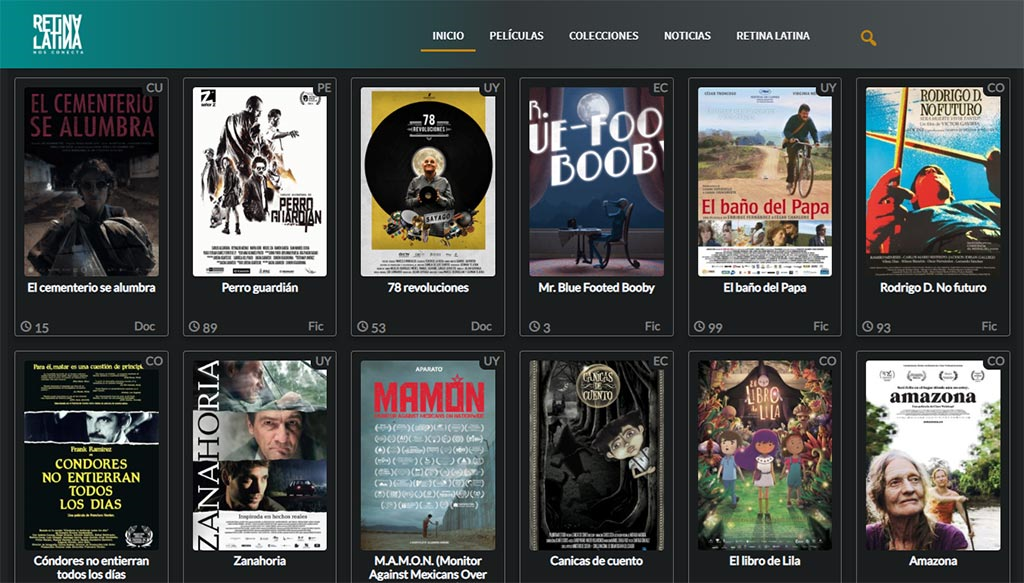This screenshot has width=1024, height=583.
Task: Click the Doc label on El cementerio se alumbra
Action: point(145,326)
